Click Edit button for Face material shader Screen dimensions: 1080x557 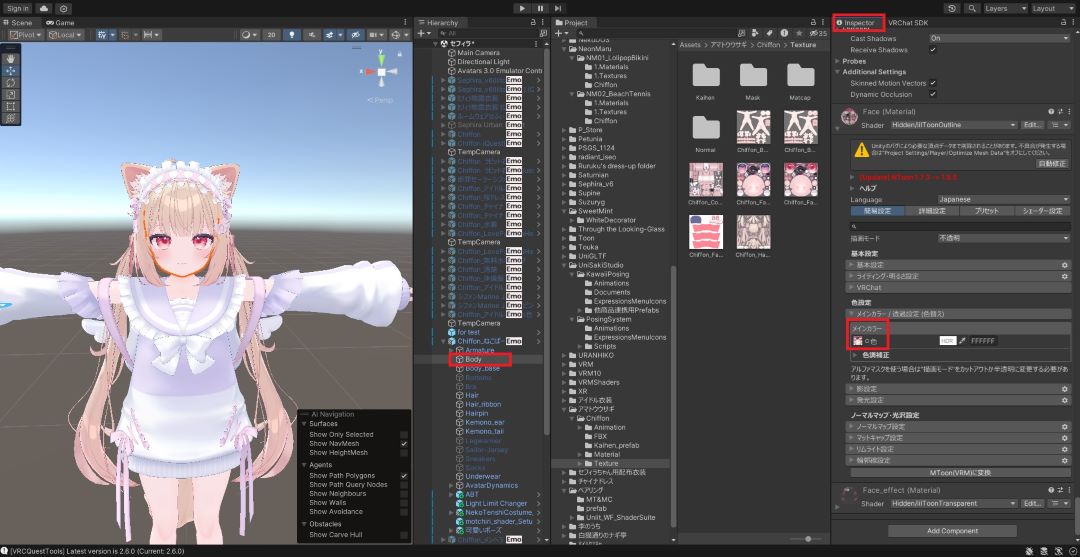coord(1032,125)
